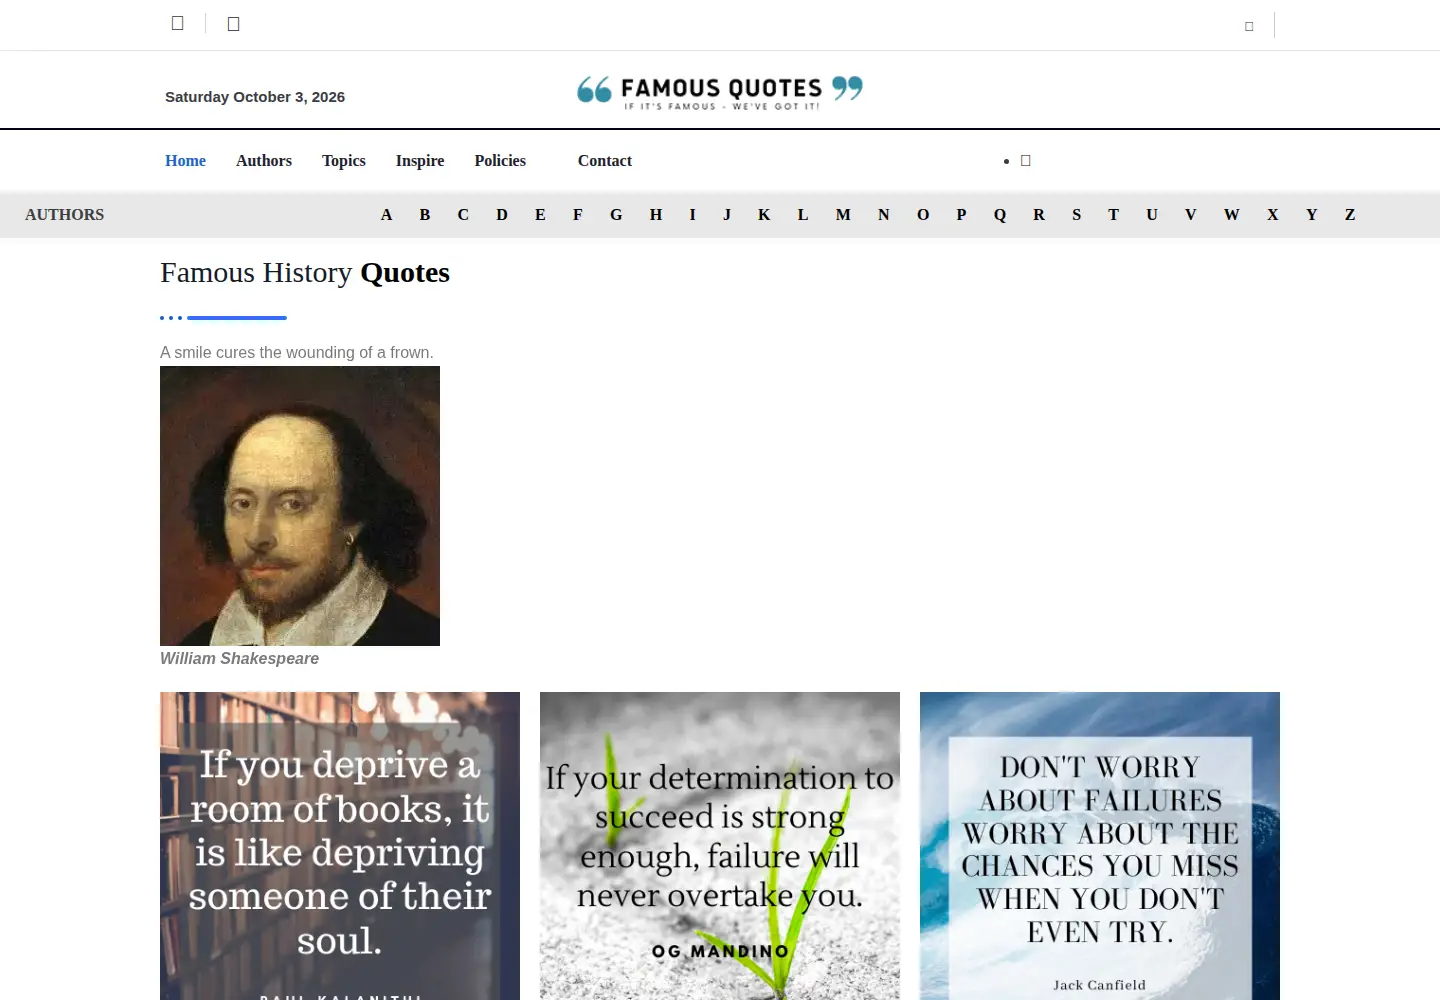Browse authors starting with B

(x=425, y=215)
